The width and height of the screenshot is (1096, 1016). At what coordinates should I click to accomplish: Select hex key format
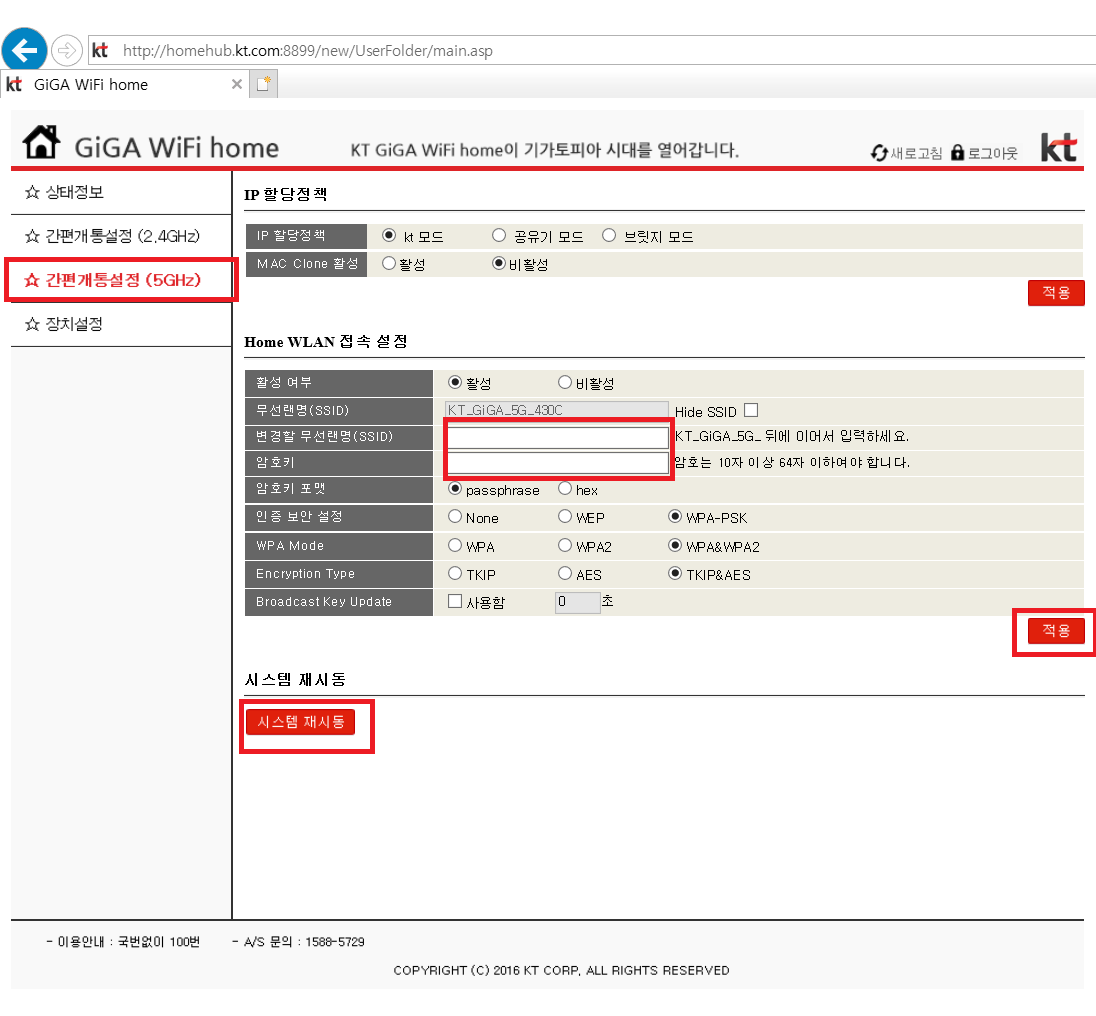click(565, 488)
